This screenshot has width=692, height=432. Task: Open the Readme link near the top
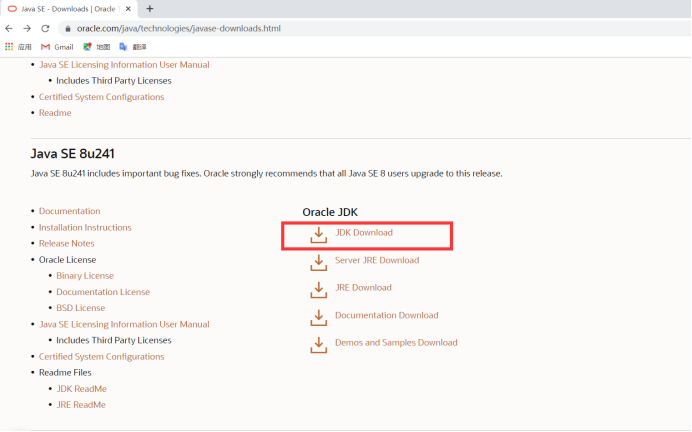55,113
